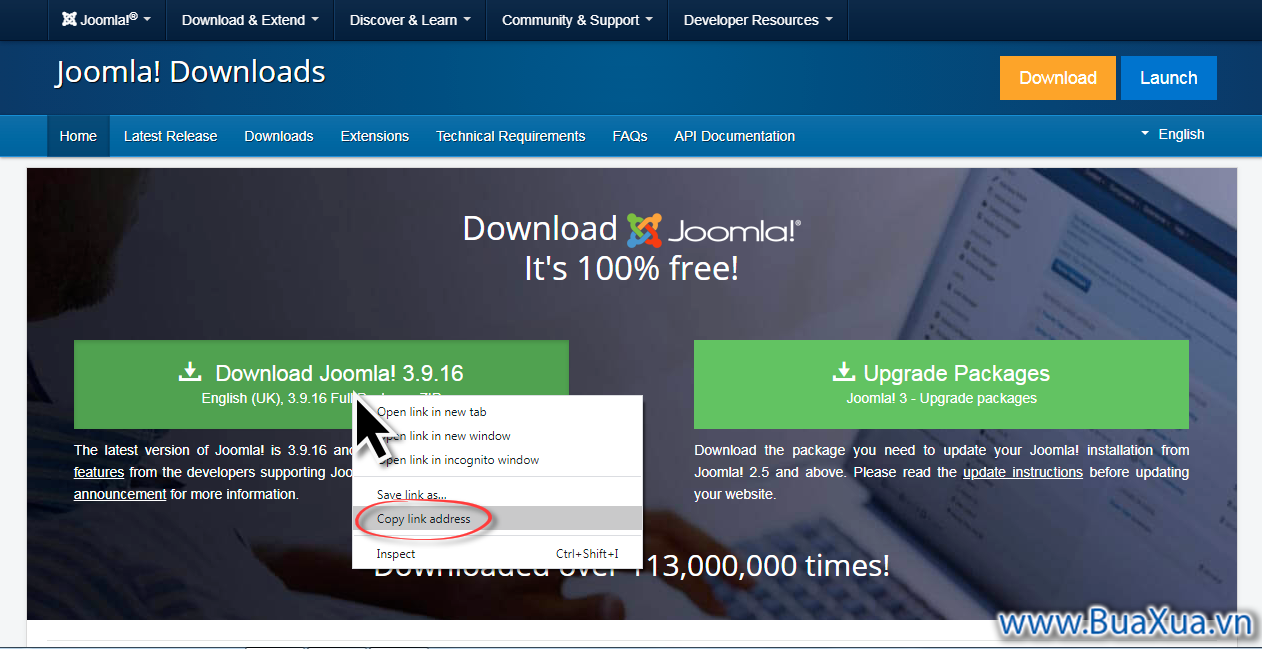Open the announcement link
Screen dimensions: 1262x649
[x=120, y=494]
